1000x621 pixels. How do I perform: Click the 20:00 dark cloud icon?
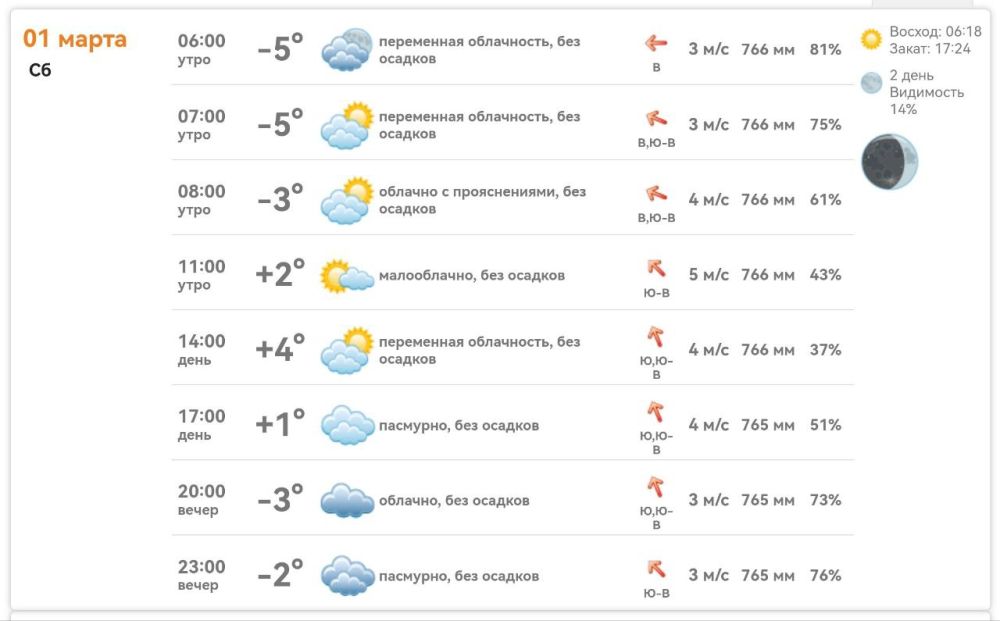[x=347, y=500]
